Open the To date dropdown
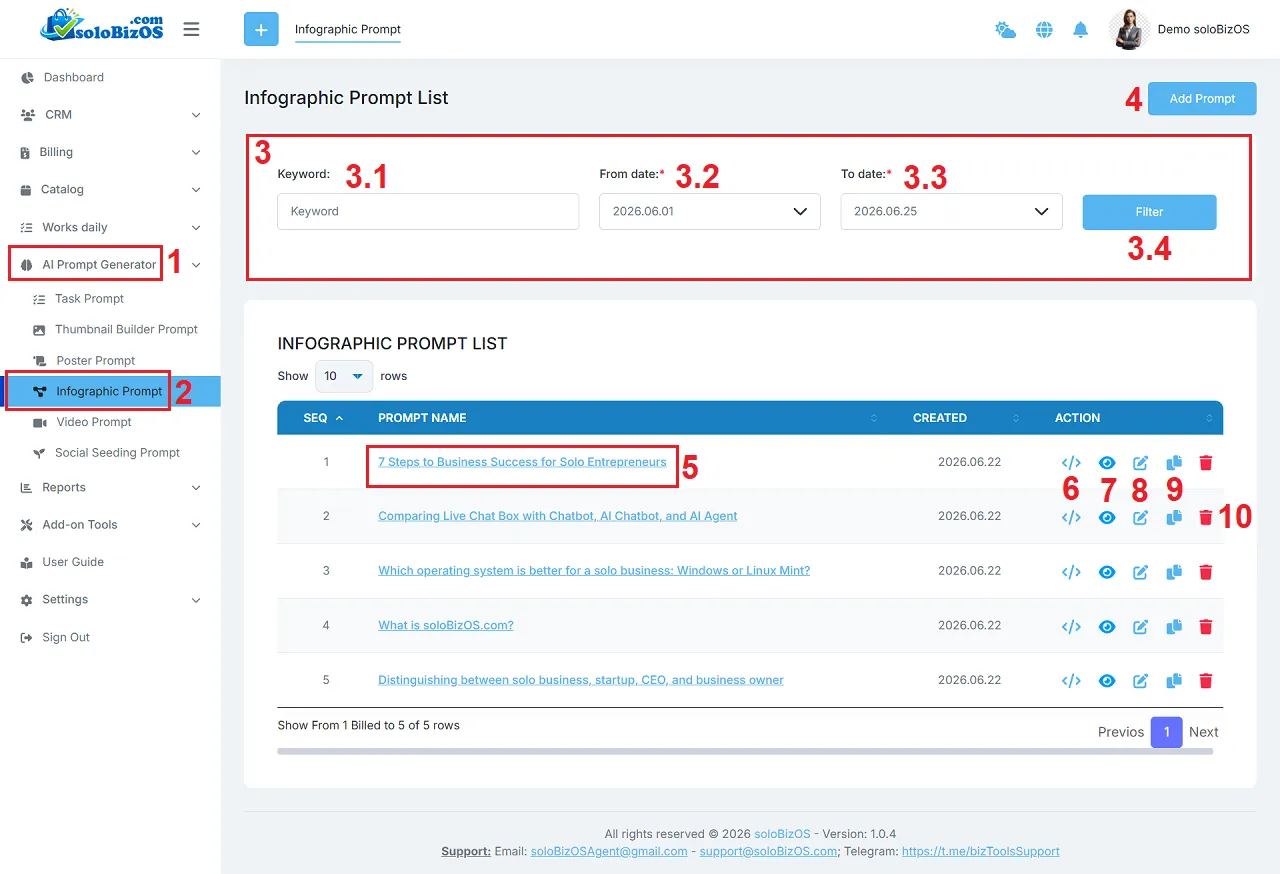Image resolution: width=1280 pixels, height=874 pixels. coord(952,212)
